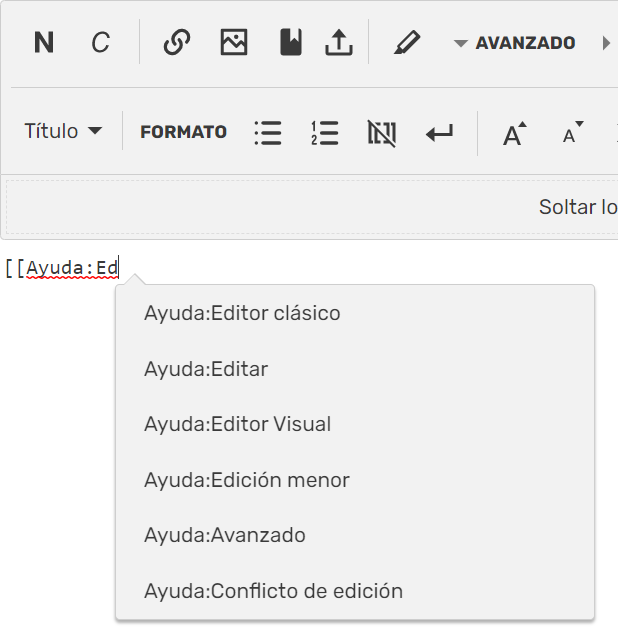The width and height of the screenshot is (618, 635).
Task: Apply bold with the N button
Action: [44, 43]
